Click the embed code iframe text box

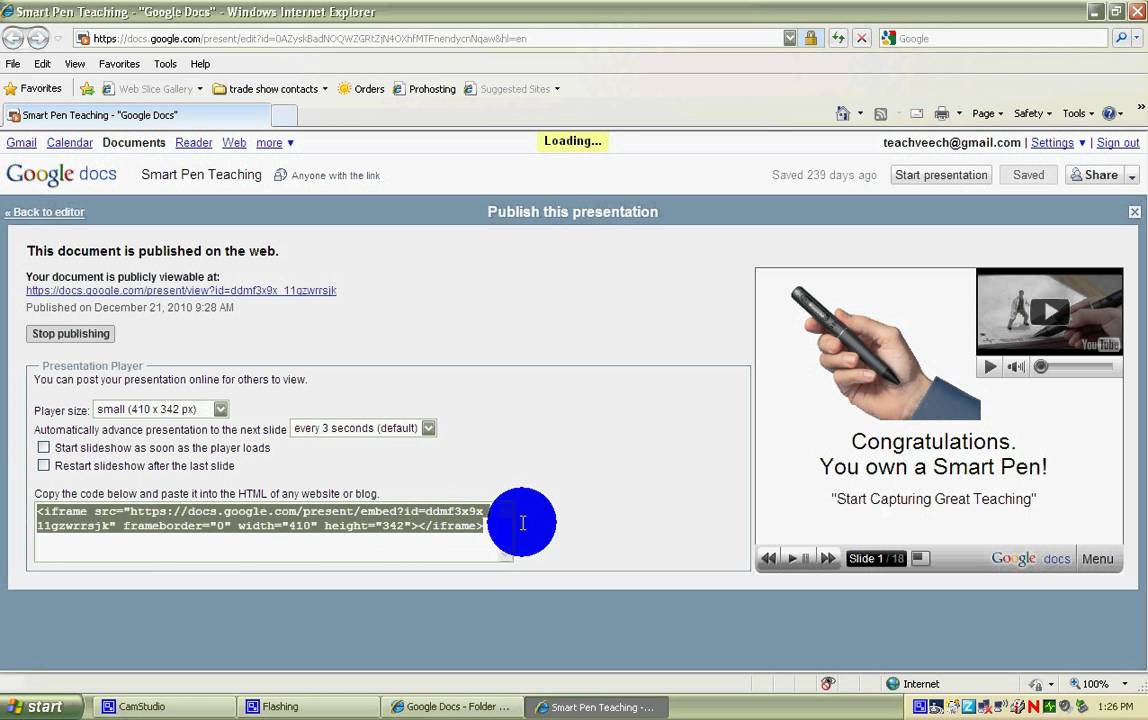click(x=273, y=532)
